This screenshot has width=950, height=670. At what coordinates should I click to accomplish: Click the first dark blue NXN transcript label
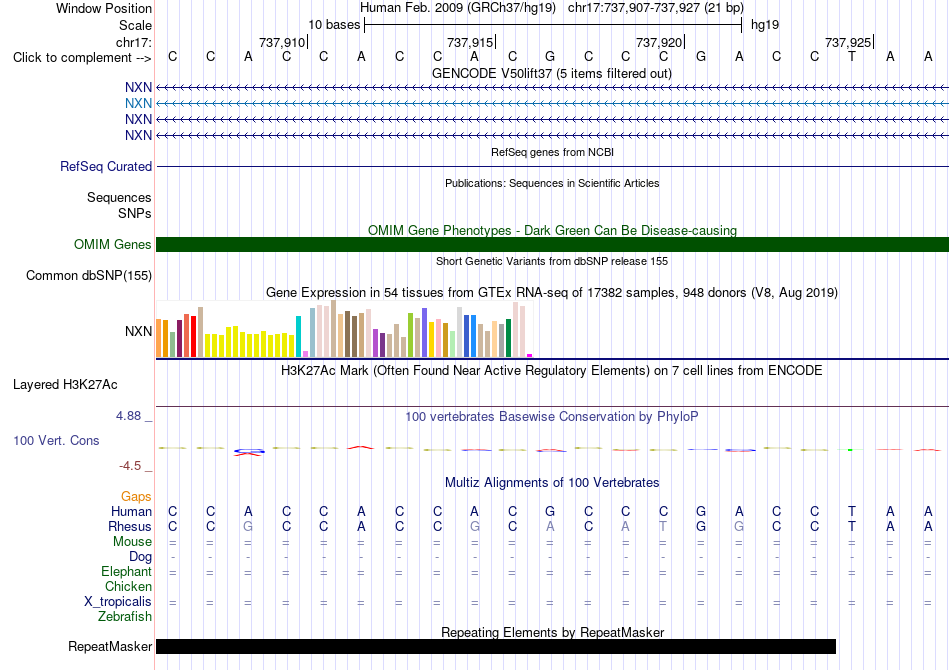click(138, 88)
